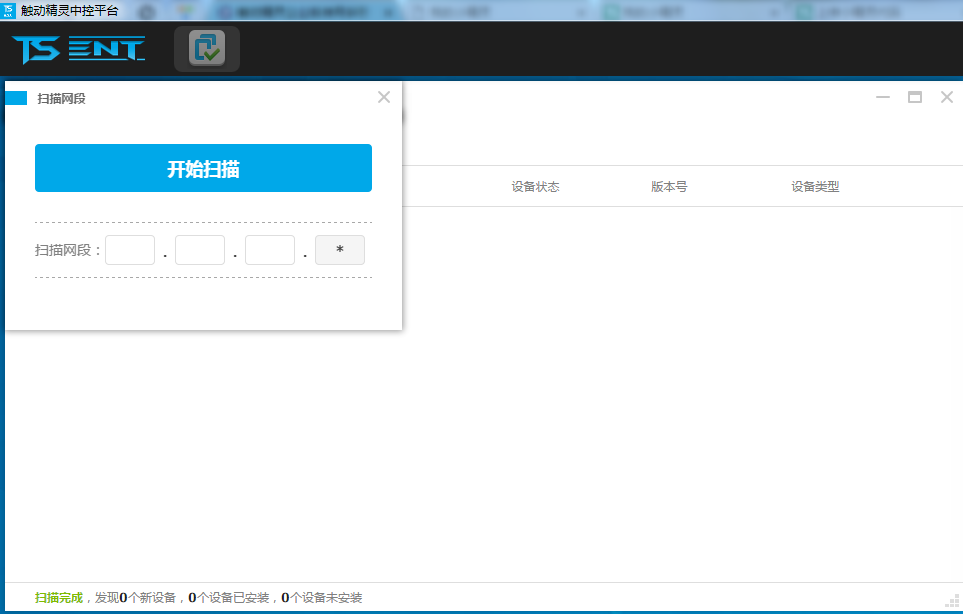The height and width of the screenshot is (614, 963).
Task: Click the first IP octet input box
Action: coord(130,250)
